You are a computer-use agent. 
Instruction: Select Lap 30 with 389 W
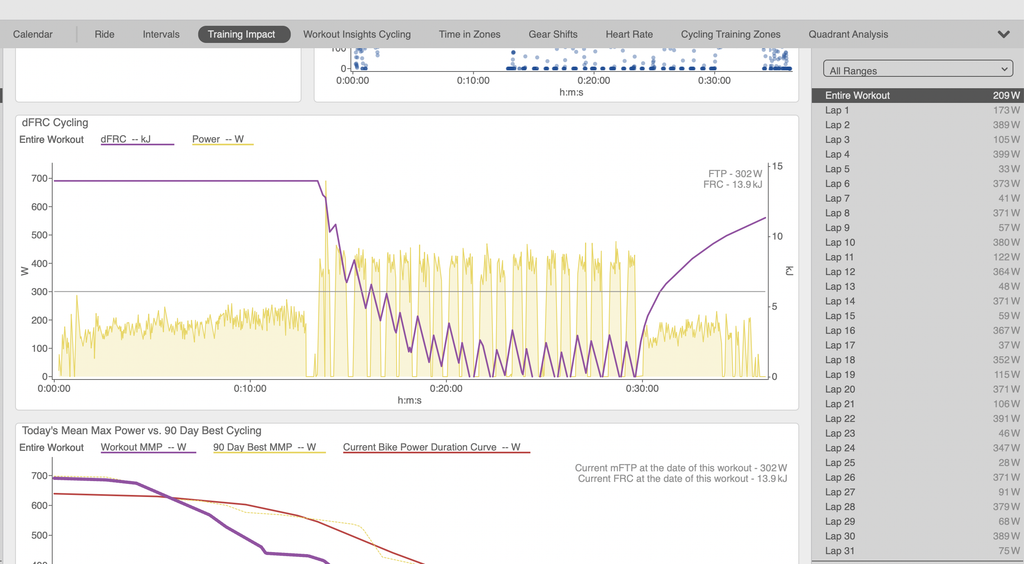click(918, 536)
